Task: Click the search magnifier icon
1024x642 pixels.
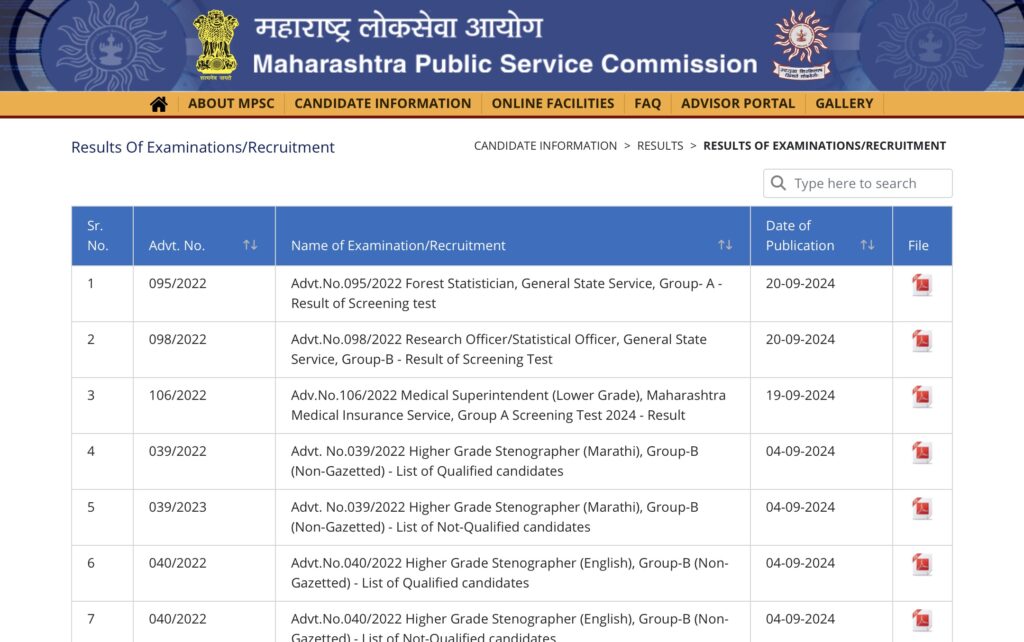Action: (778, 183)
